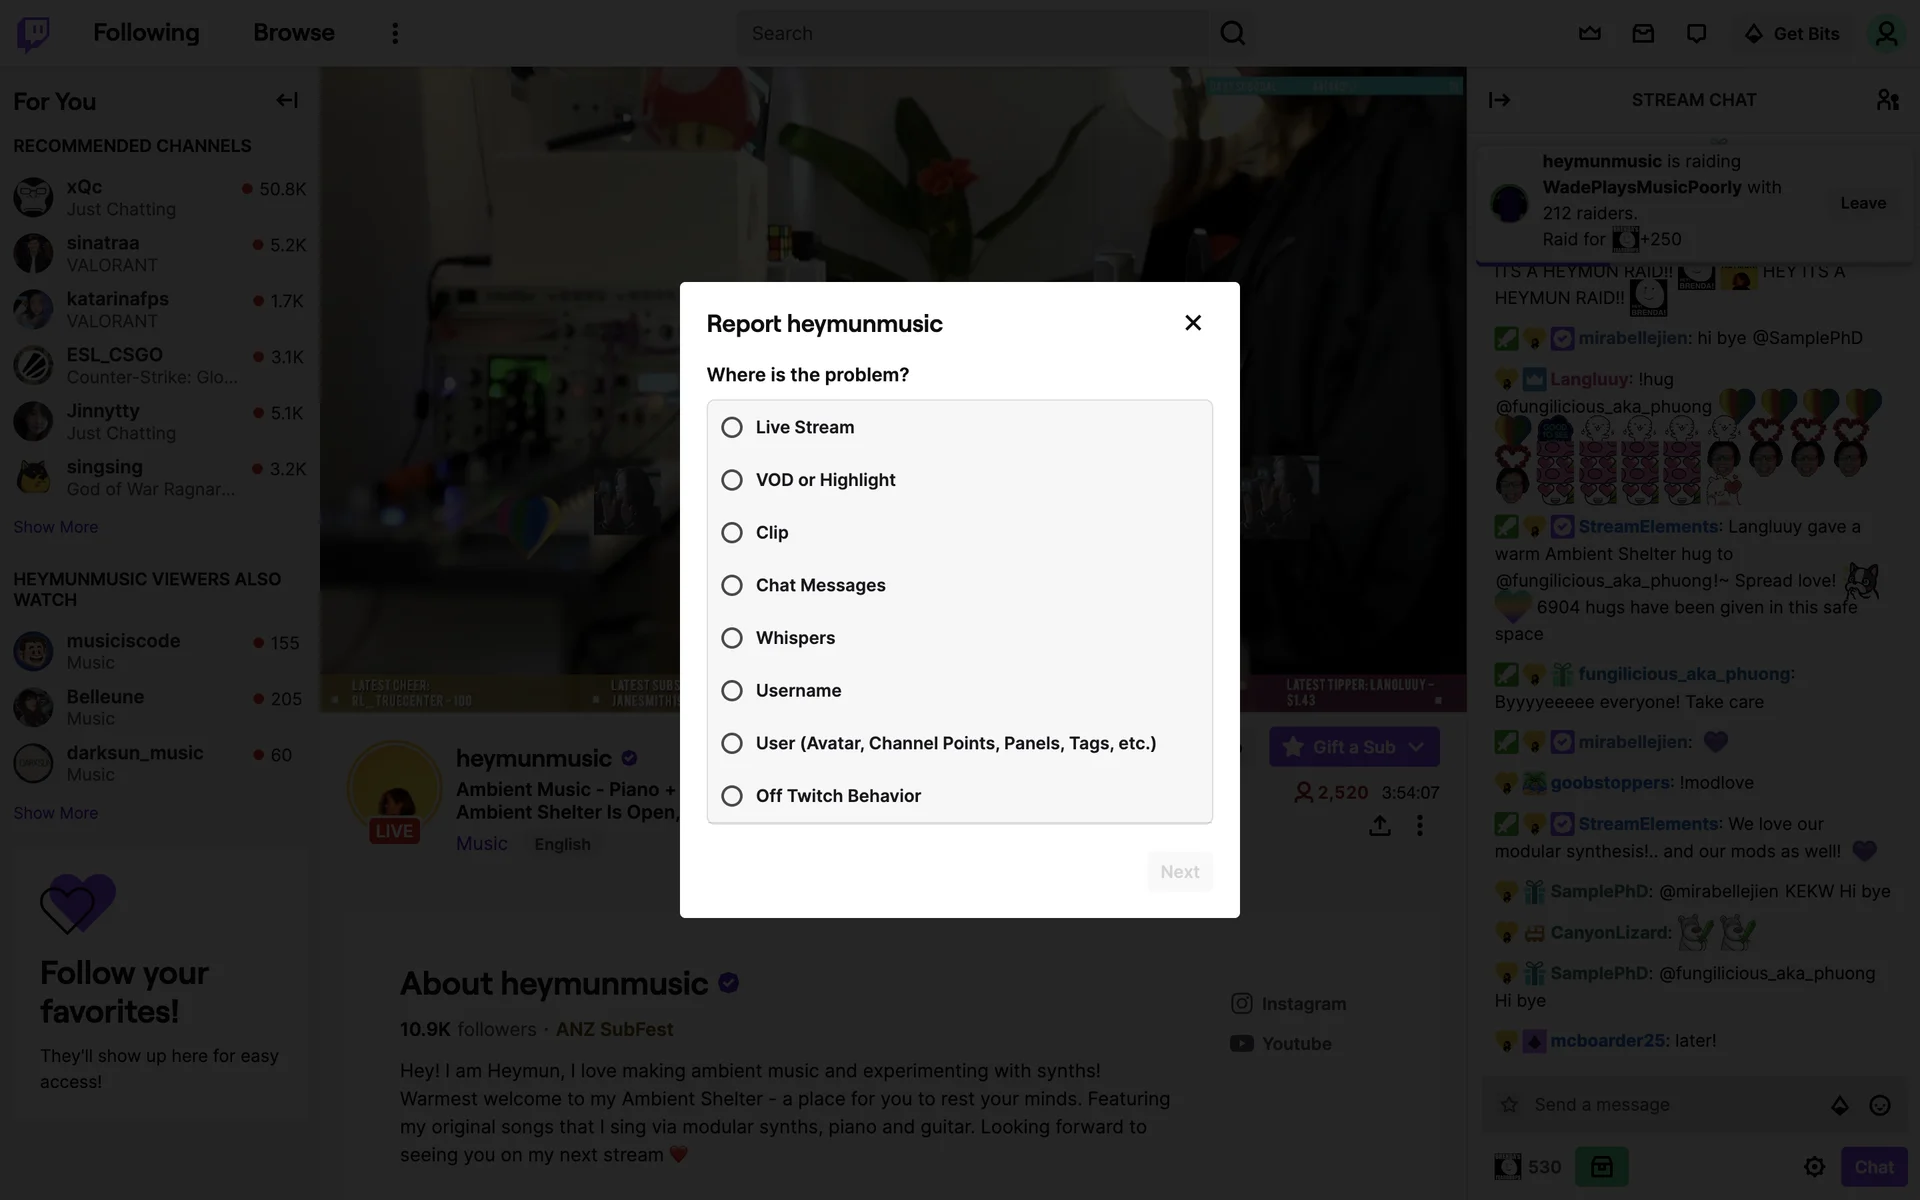Open the Browse tab
Viewport: 1920px width, 1200px height.
pos(293,33)
